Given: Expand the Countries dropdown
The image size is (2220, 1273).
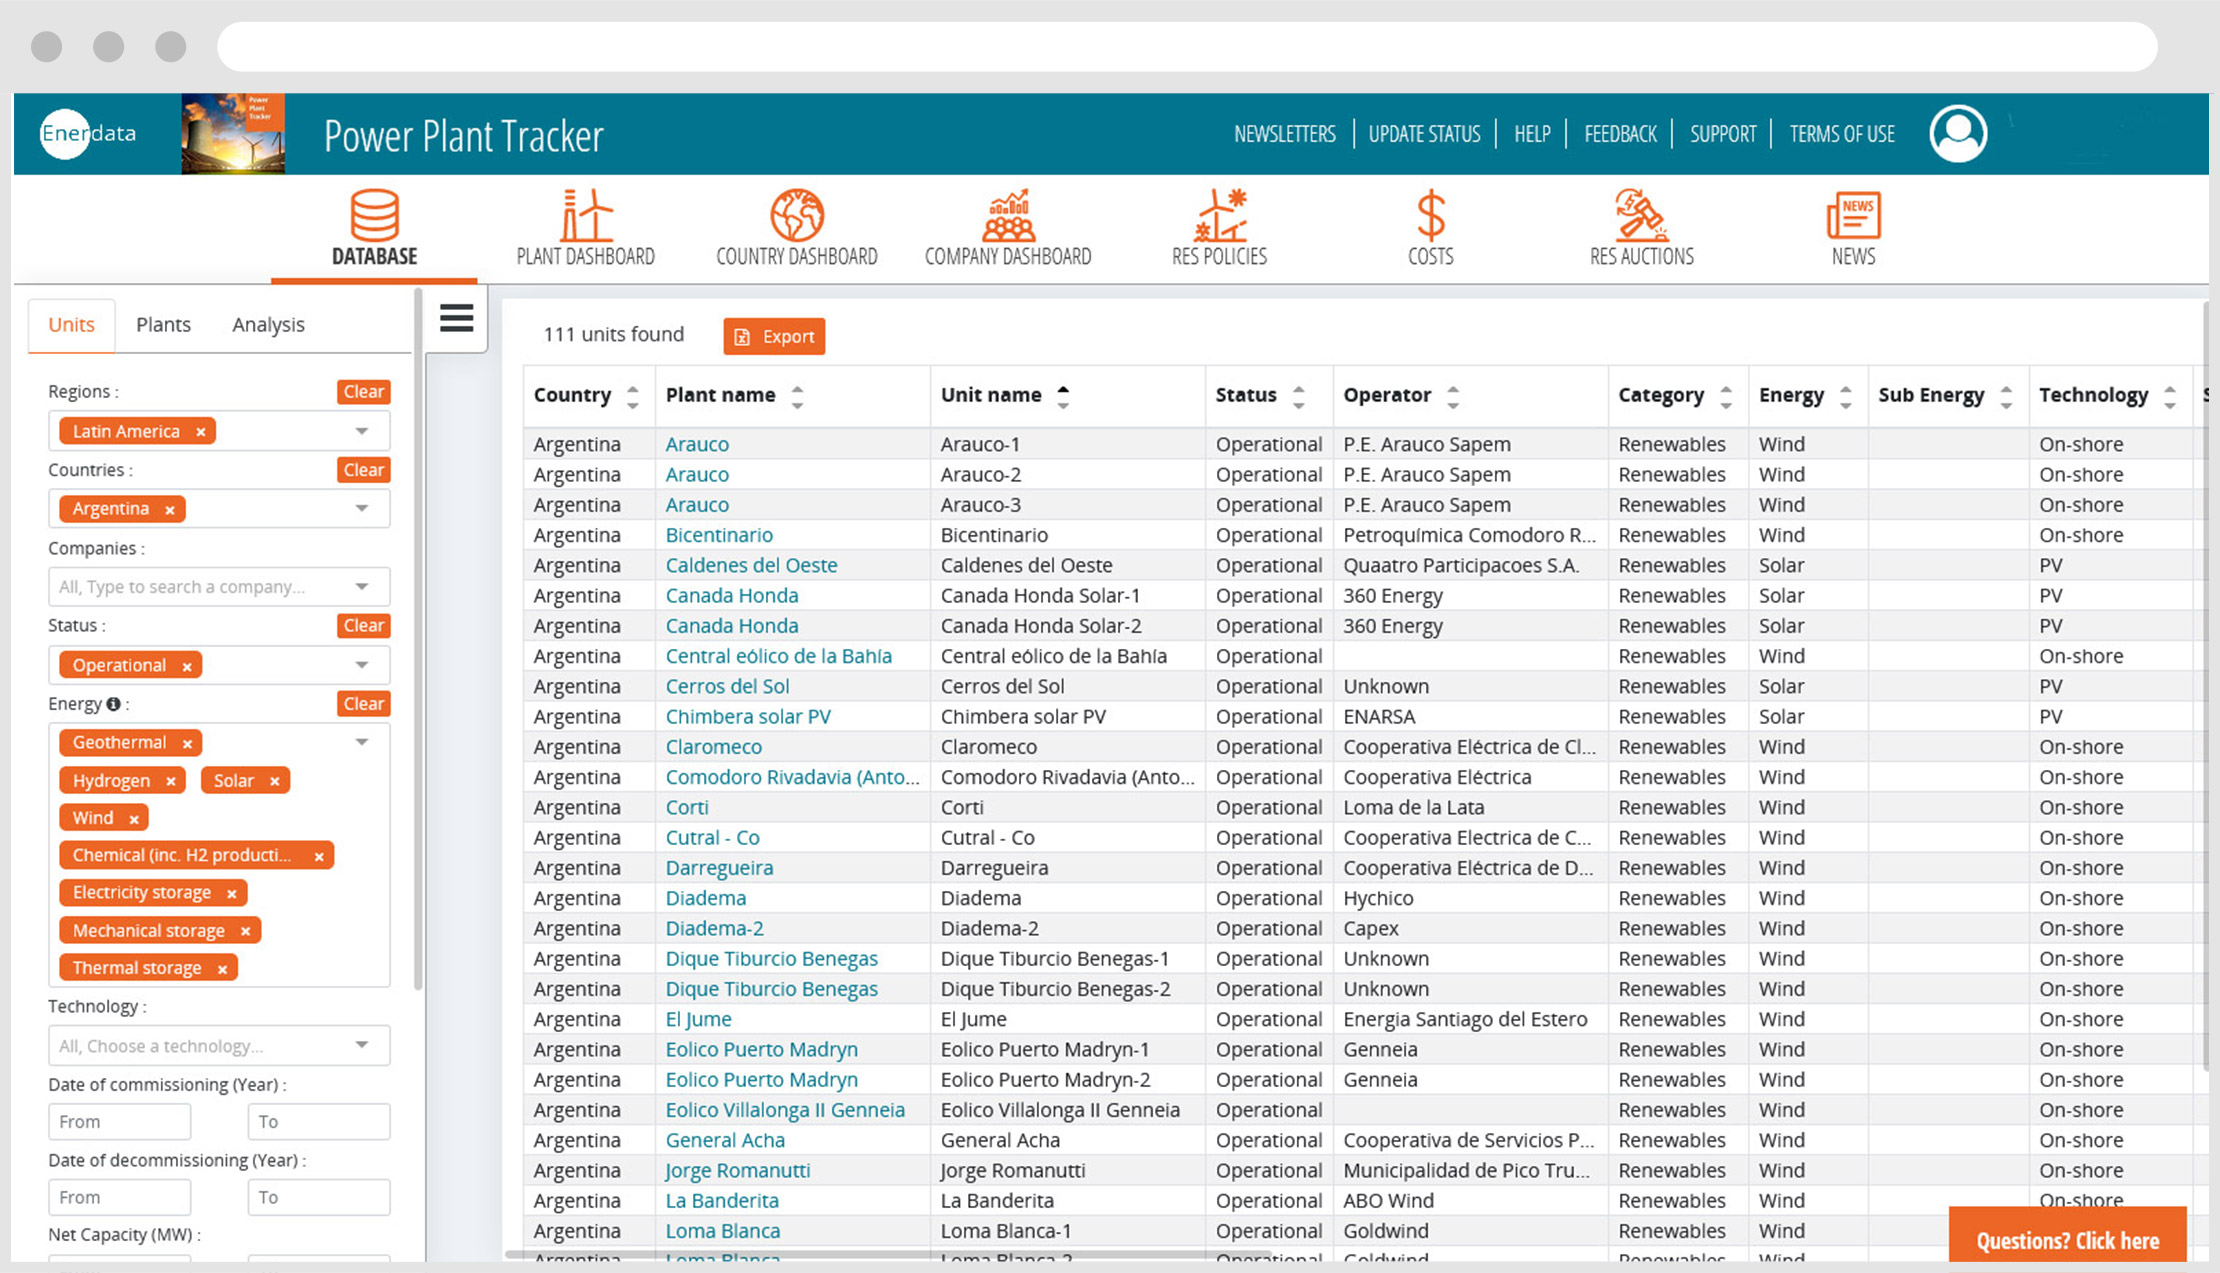Looking at the screenshot, I should [361, 508].
